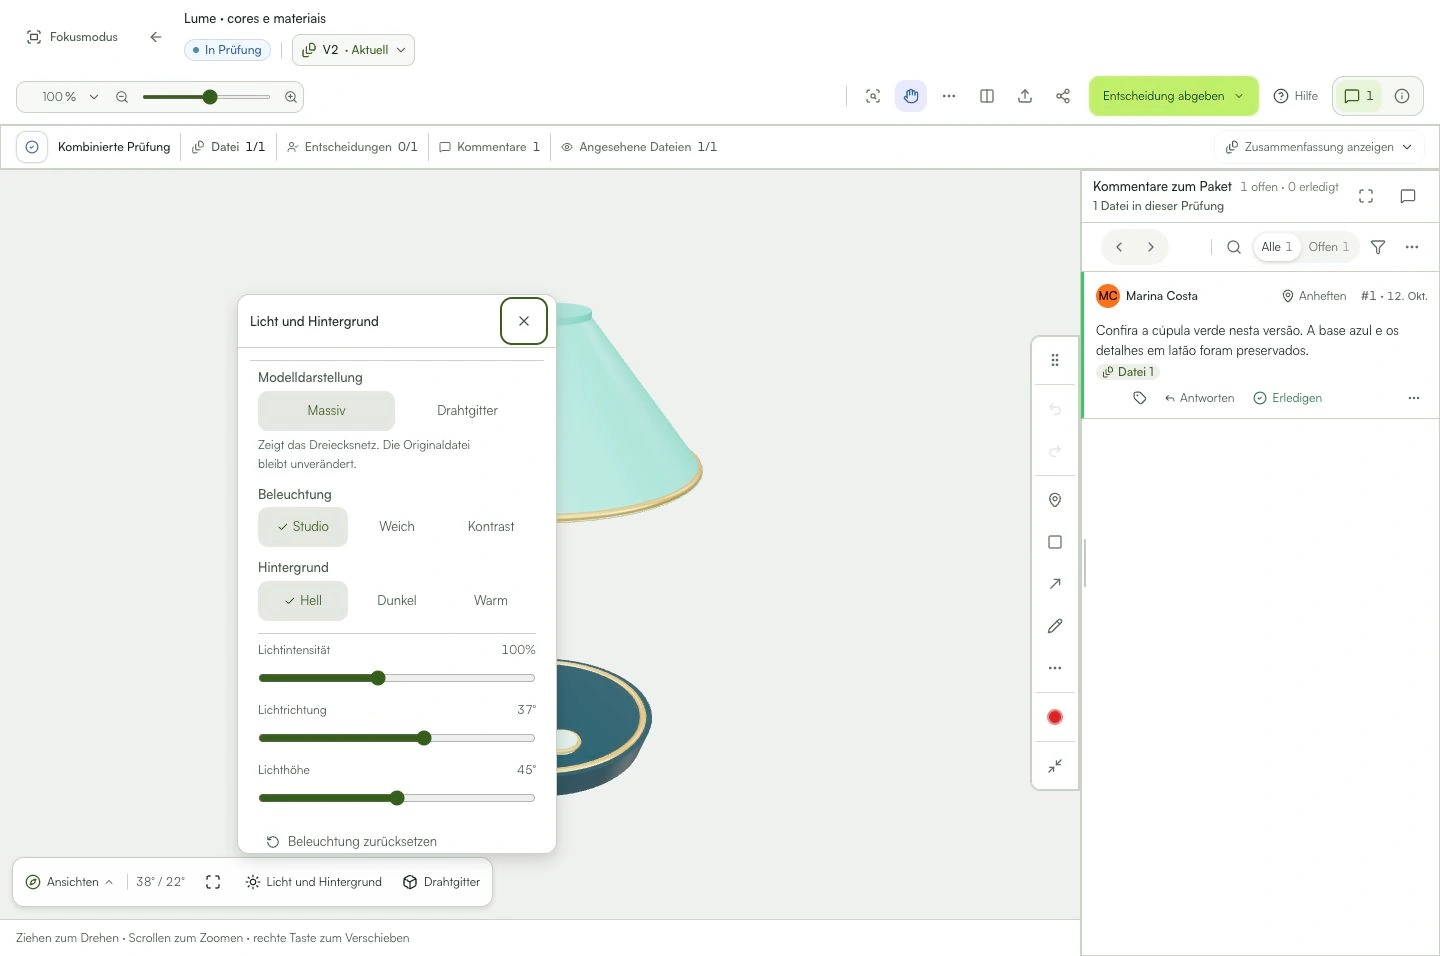1440x956 pixels.
Task: Open the Kommentare 1 tab
Action: (490, 147)
